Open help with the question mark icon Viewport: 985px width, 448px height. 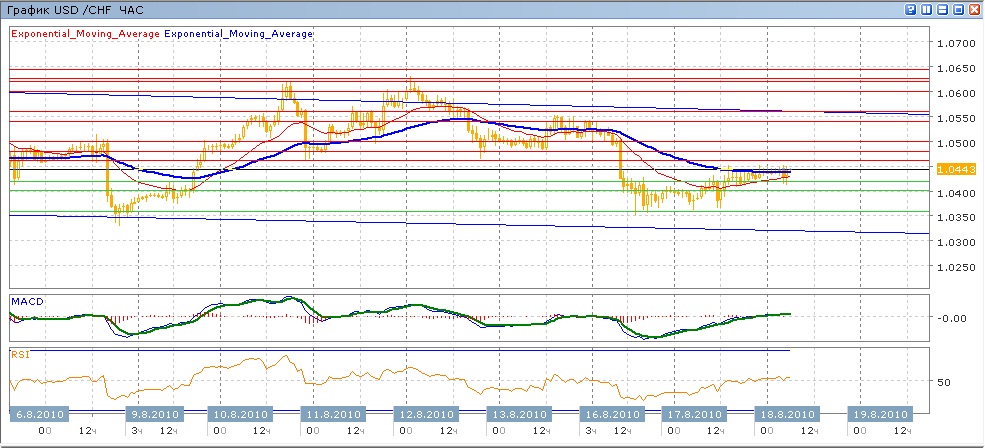pos(911,9)
